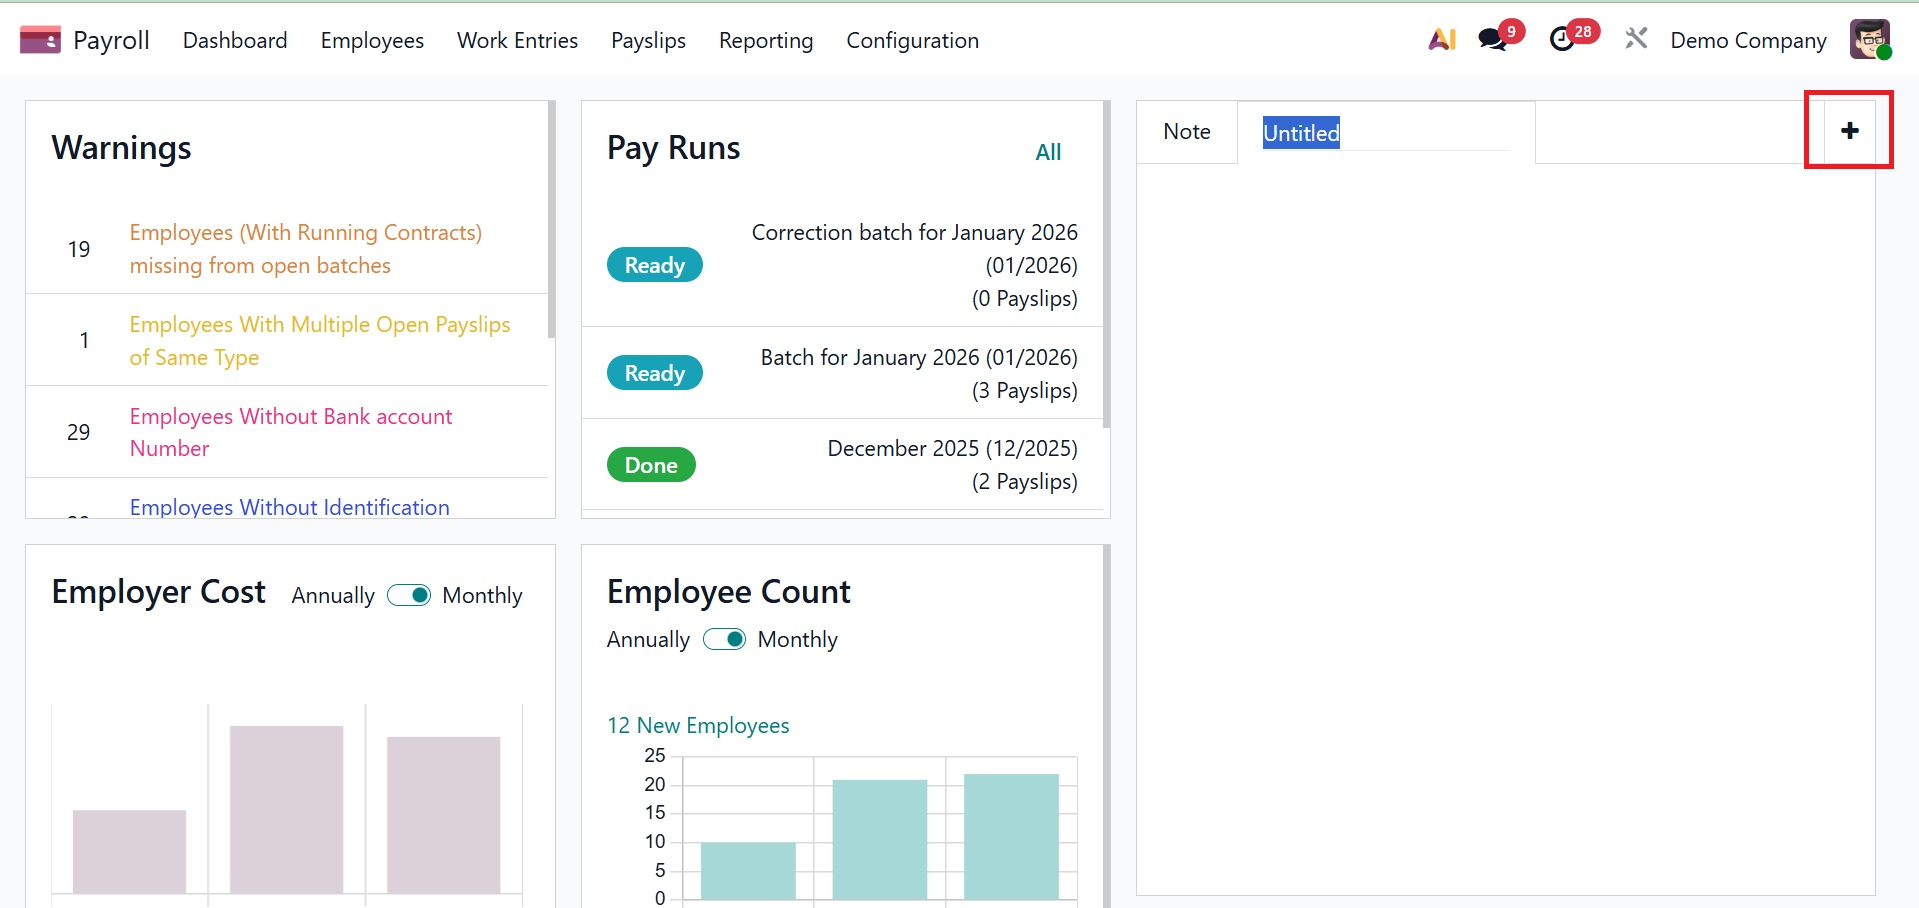
Task: Open the user avatar menu
Action: tap(1869, 40)
